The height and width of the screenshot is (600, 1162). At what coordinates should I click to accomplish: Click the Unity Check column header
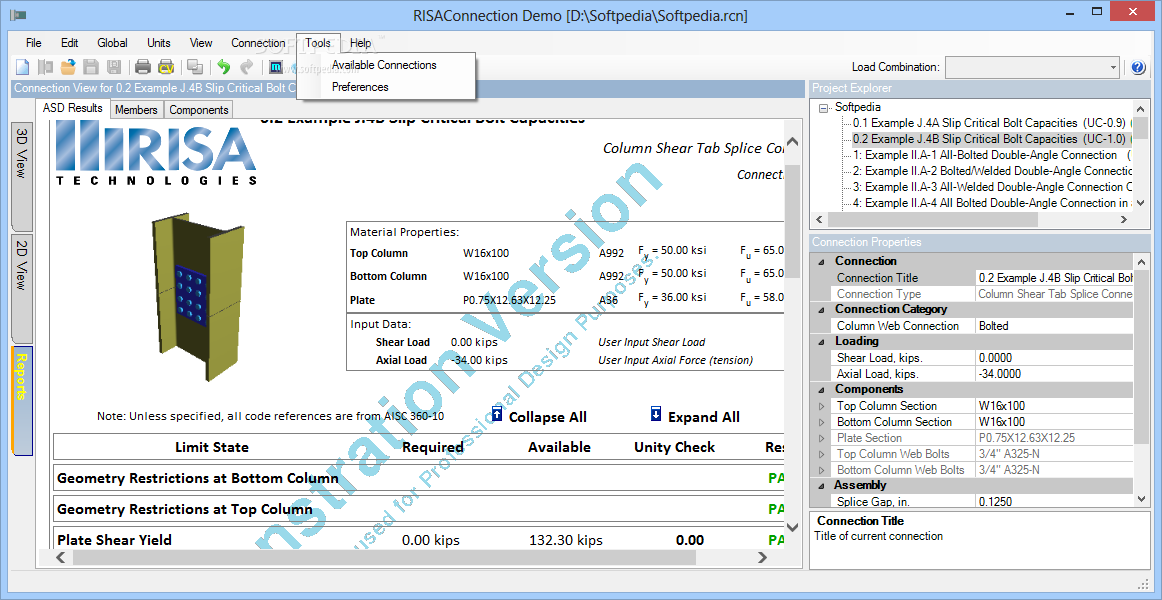pyautogui.click(x=674, y=447)
